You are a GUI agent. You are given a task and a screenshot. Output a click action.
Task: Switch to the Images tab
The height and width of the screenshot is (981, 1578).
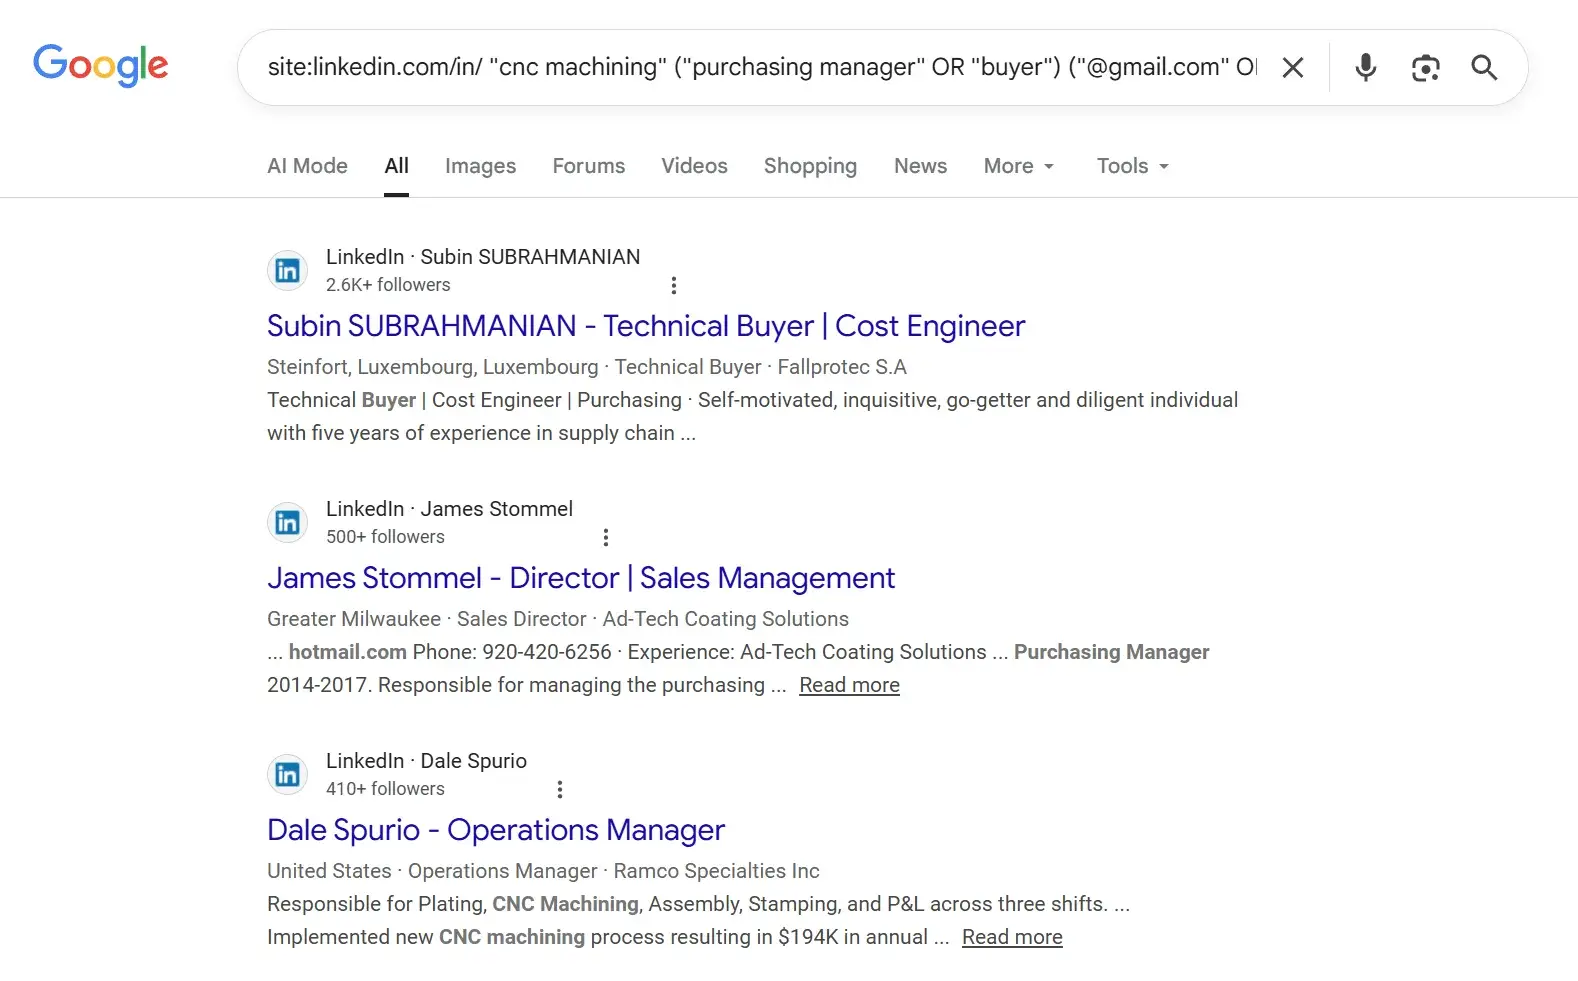click(480, 166)
